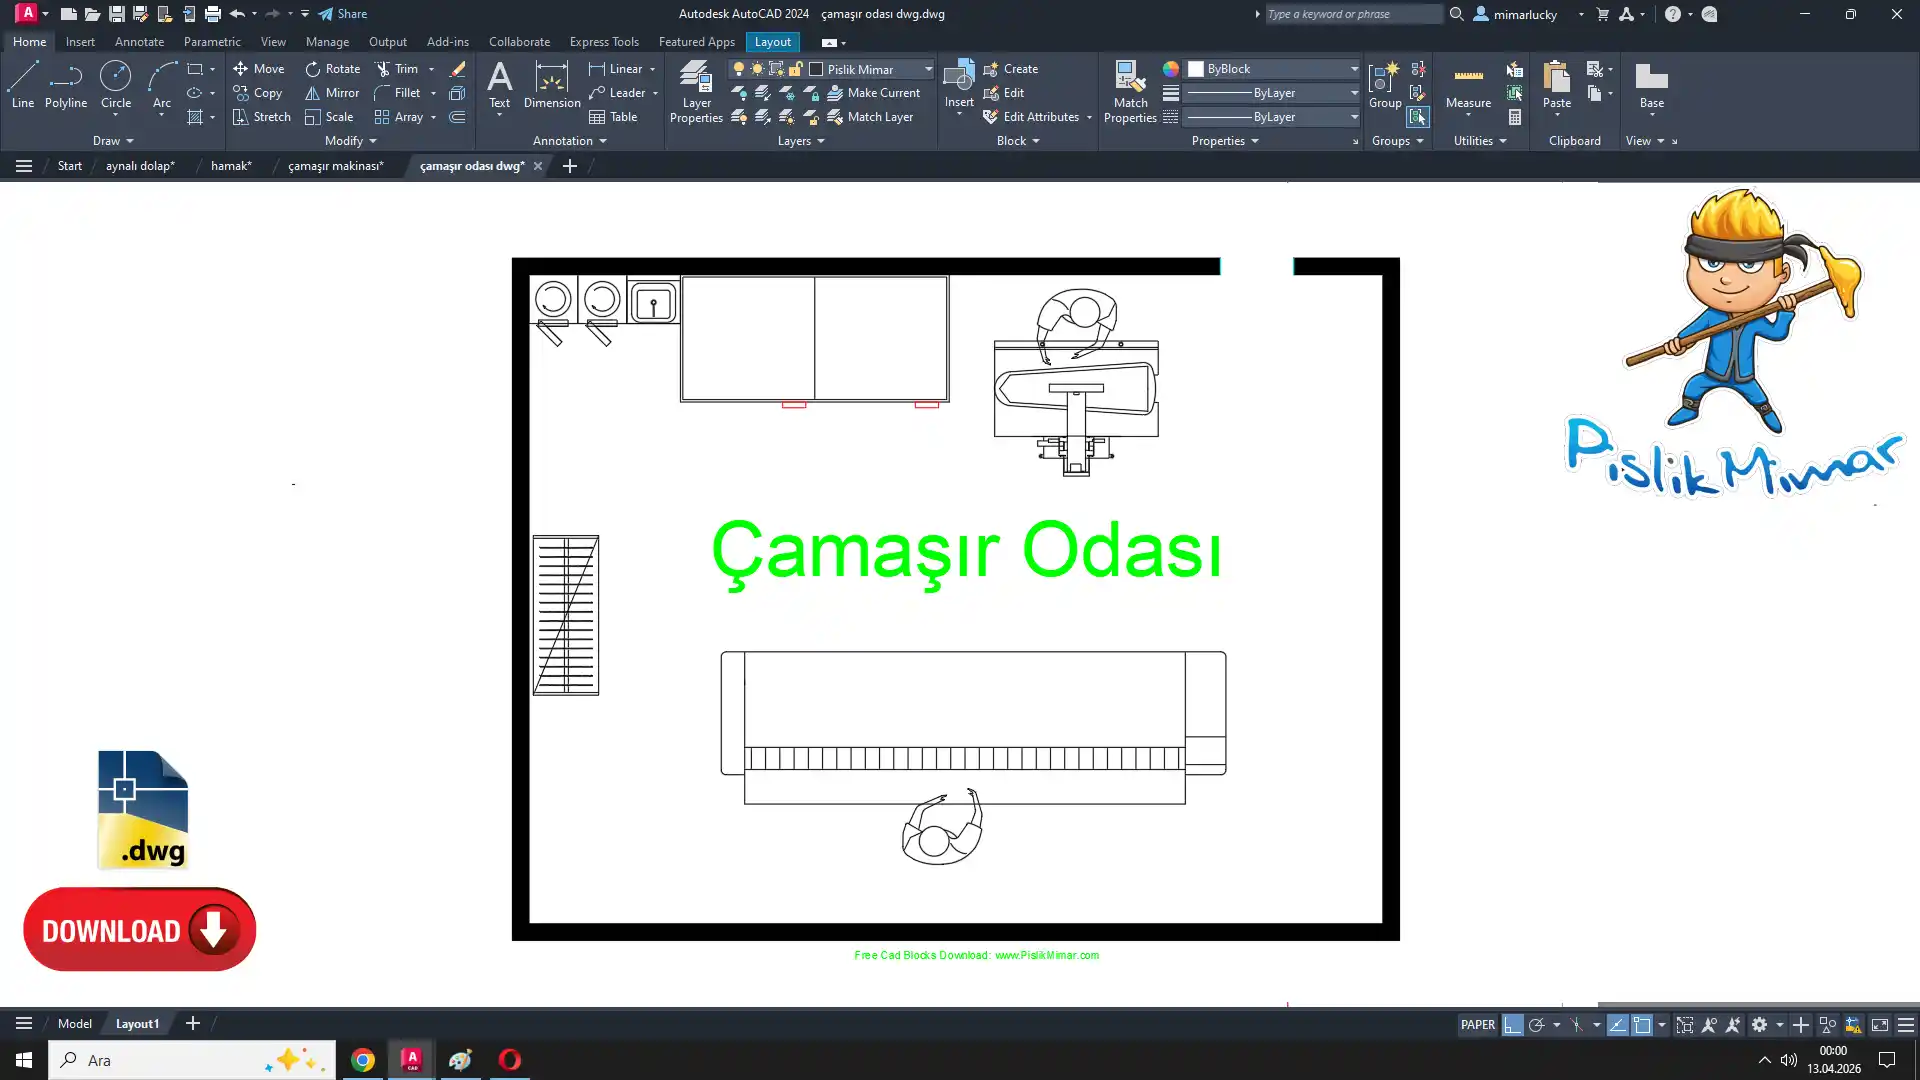Expand the ByBlock color dropdown
Viewport: 1920px width, 1080px height.
pyautogui.click(x=1354, y=69)
